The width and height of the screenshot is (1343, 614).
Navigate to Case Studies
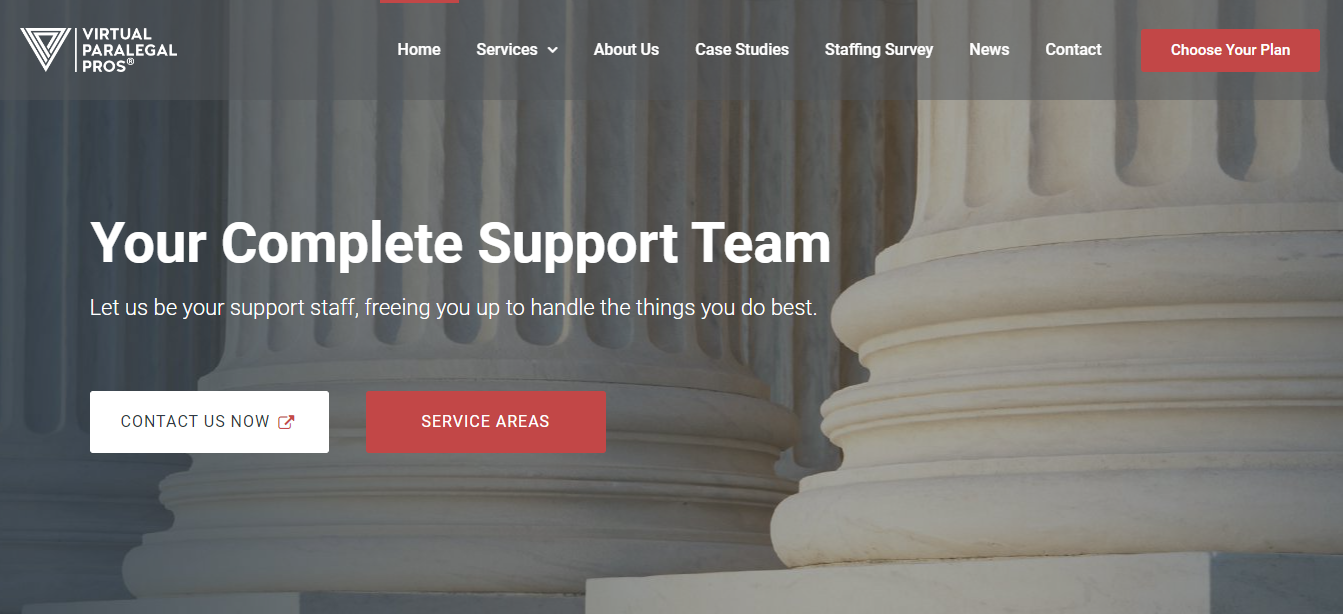pos(742,49)
